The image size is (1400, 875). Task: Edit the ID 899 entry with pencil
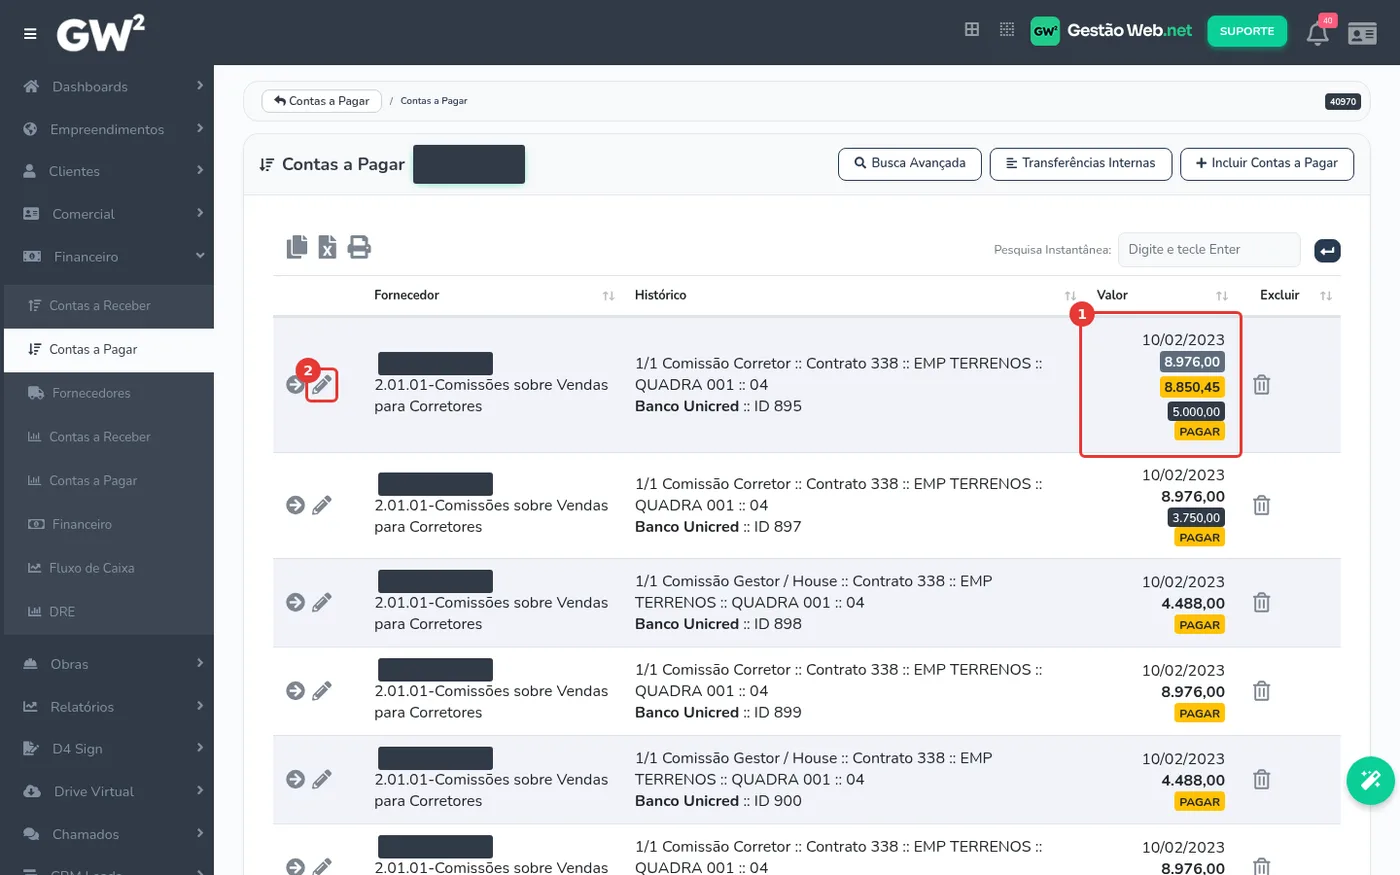[x=321, y=691]
